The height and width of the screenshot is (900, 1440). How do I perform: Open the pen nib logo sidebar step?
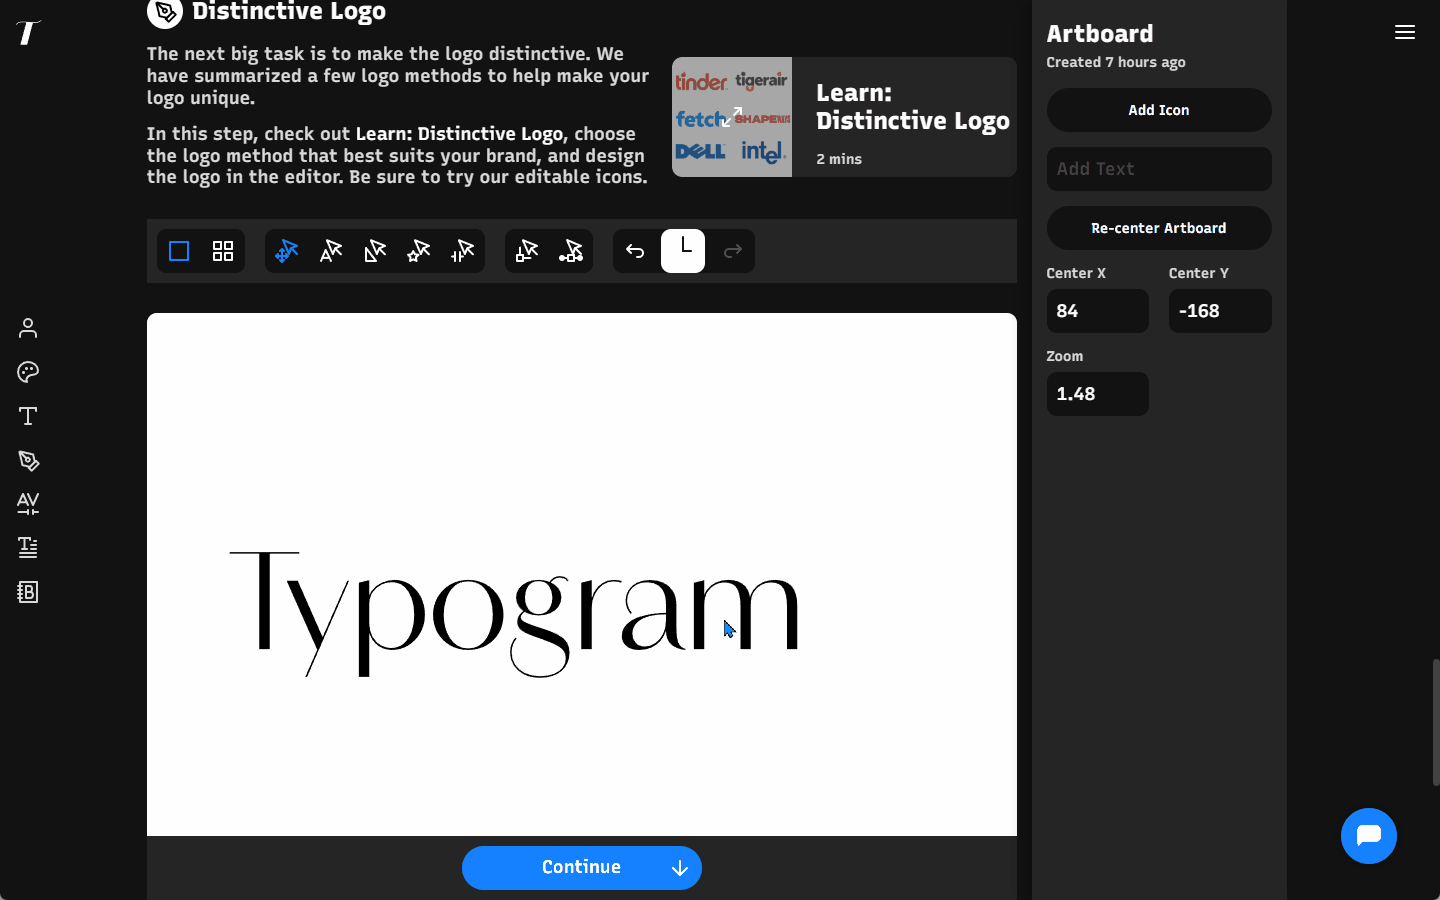tap(28, 460)
